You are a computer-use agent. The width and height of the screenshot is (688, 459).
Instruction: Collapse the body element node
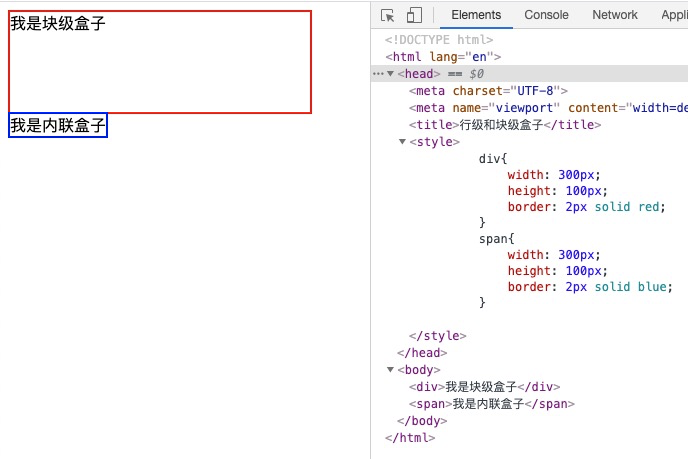[x=390, y=369]
